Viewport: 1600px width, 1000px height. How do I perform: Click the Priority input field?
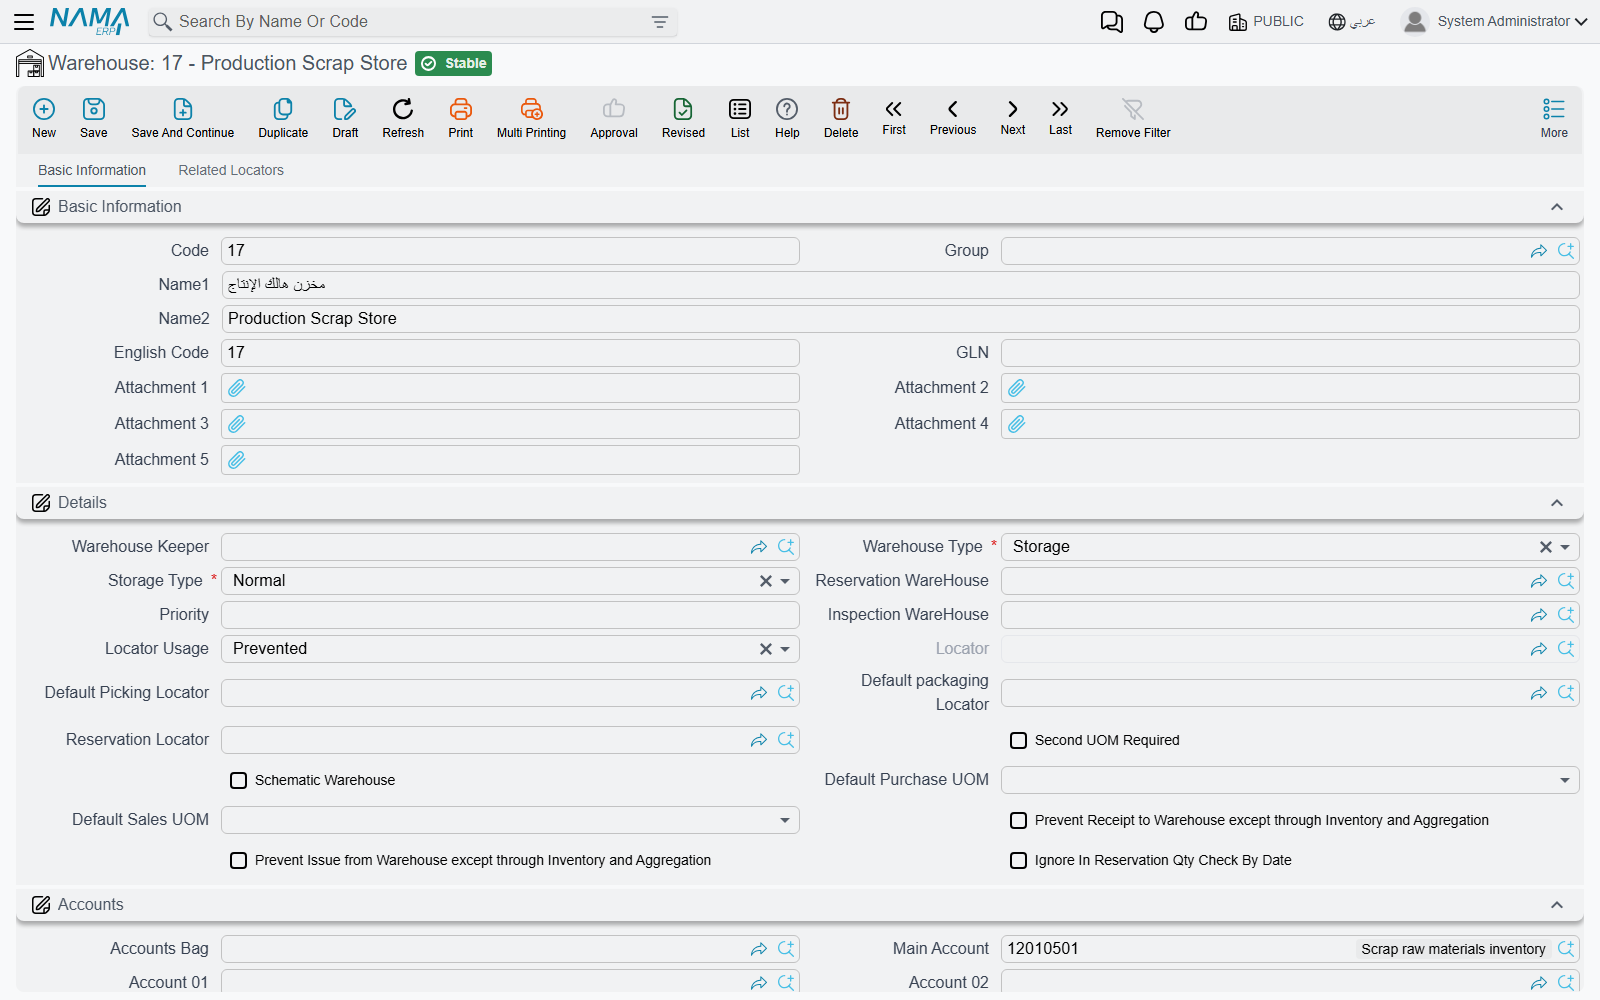coord(510,615)
